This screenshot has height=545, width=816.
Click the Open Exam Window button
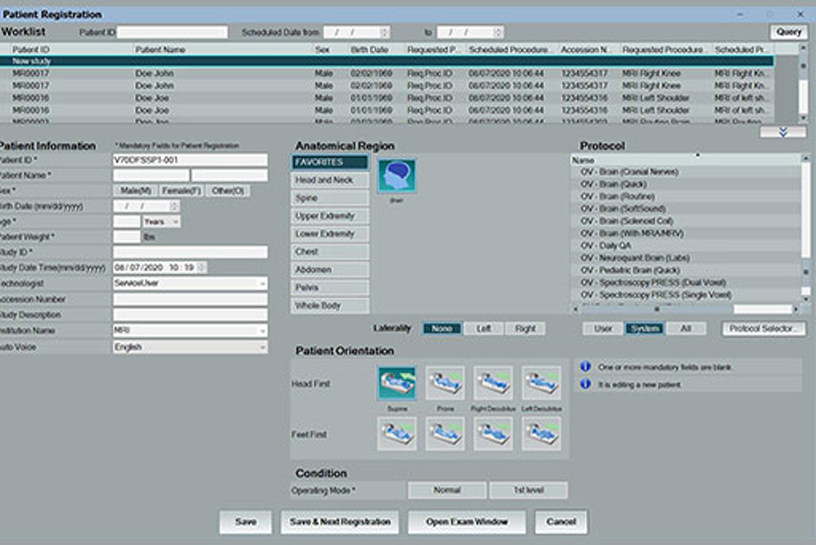click(467, 522)
